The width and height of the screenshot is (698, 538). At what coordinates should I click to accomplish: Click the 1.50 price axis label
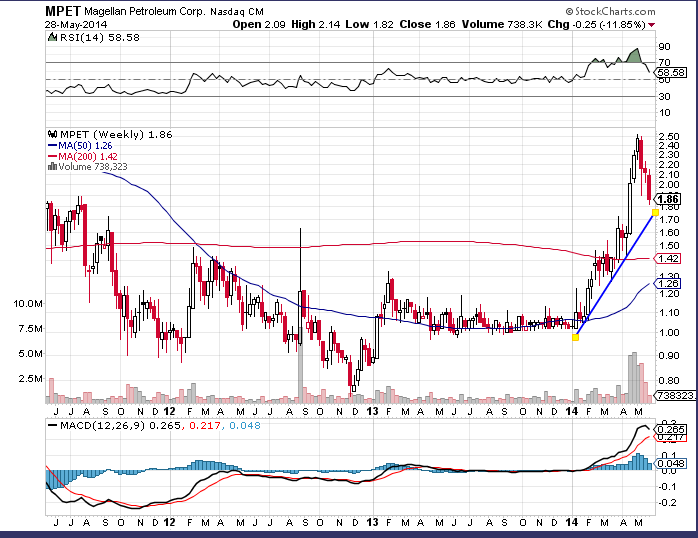(x=669, y=246)
